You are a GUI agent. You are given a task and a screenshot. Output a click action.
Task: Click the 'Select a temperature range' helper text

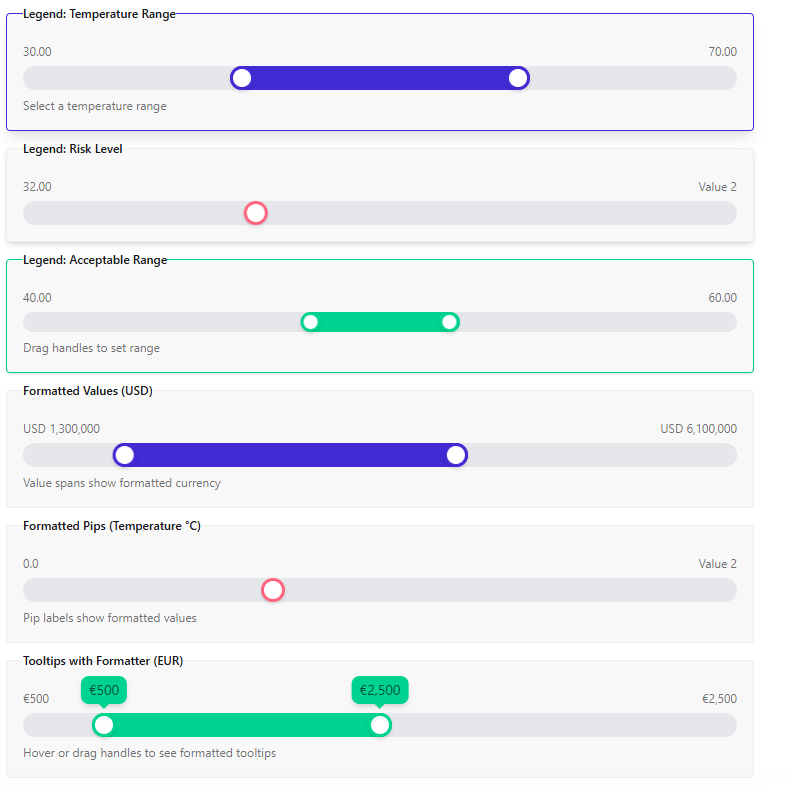[95, 106]
